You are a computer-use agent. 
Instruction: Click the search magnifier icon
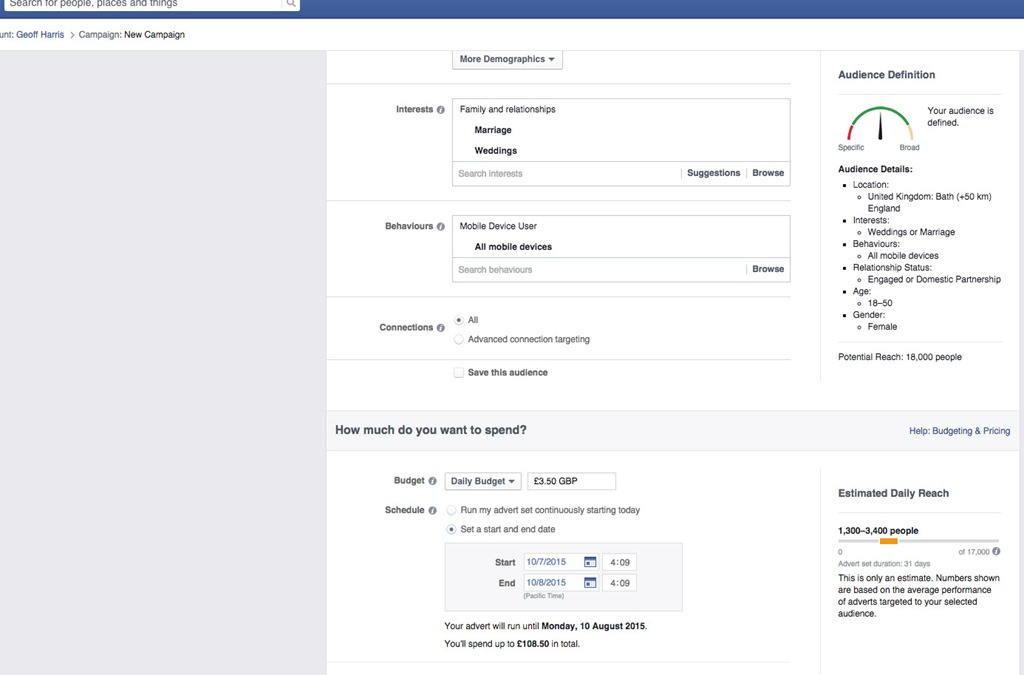pos(291,4)
